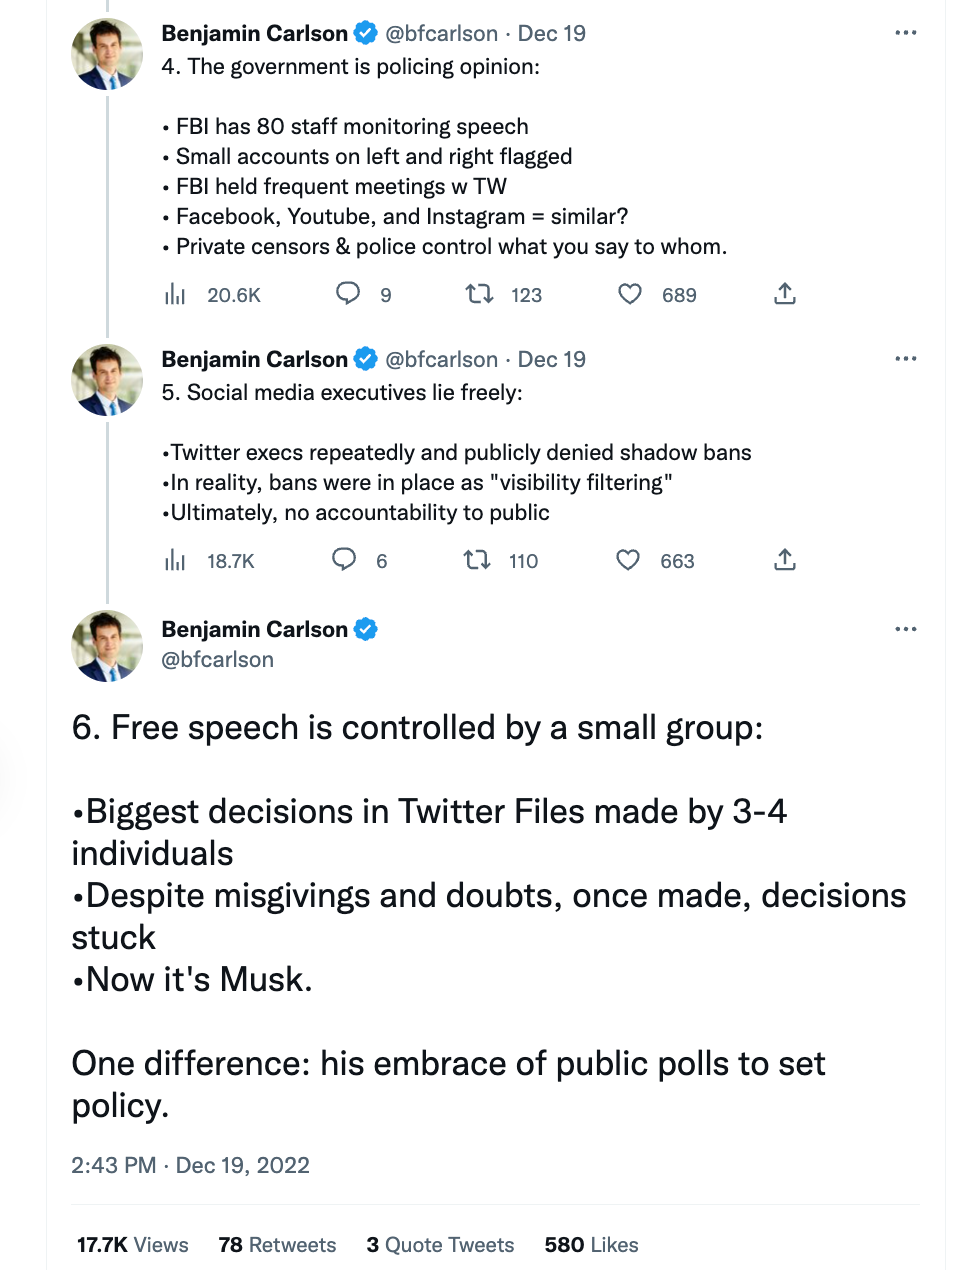Image resolution: width=978 pixels, height=1270 pixels.
Task: Open the 2:43 PM Dec 19, 2022 timestamp
Action: pyautogui.click(x=190, y=1165)
